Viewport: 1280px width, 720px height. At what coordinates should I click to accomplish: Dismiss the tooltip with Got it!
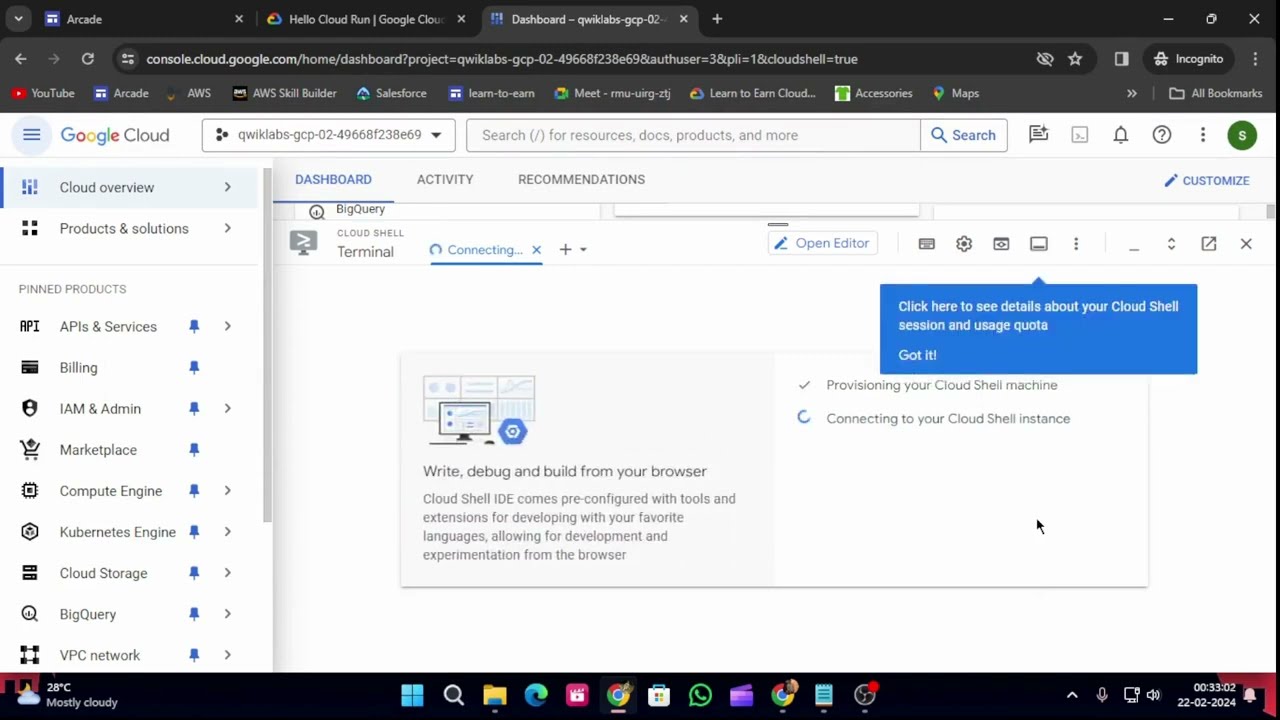[x=917, y=355]
